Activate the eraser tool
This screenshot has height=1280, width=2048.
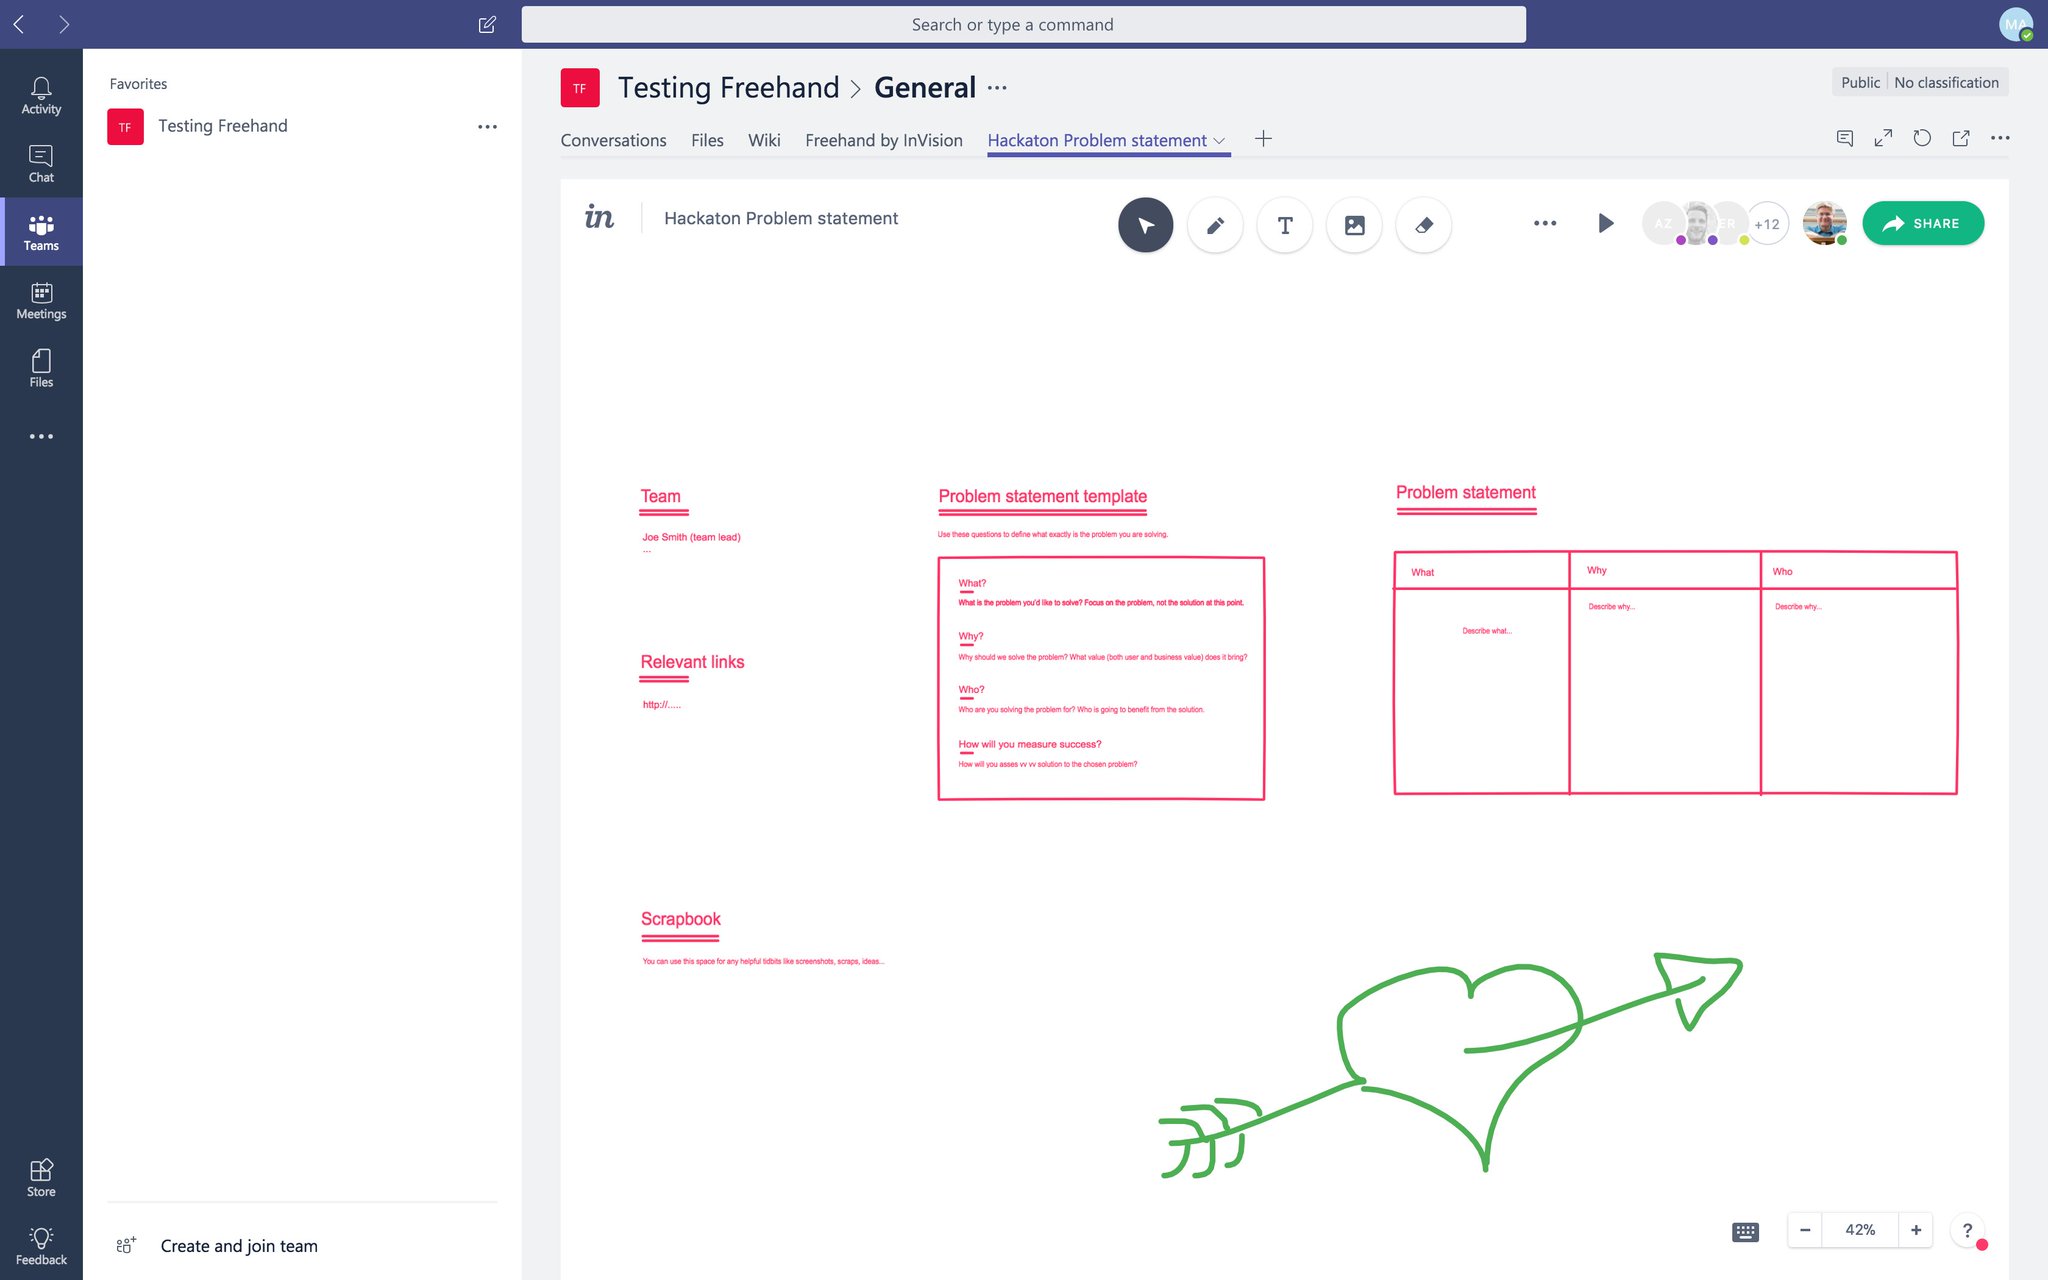coord(1424,225)
